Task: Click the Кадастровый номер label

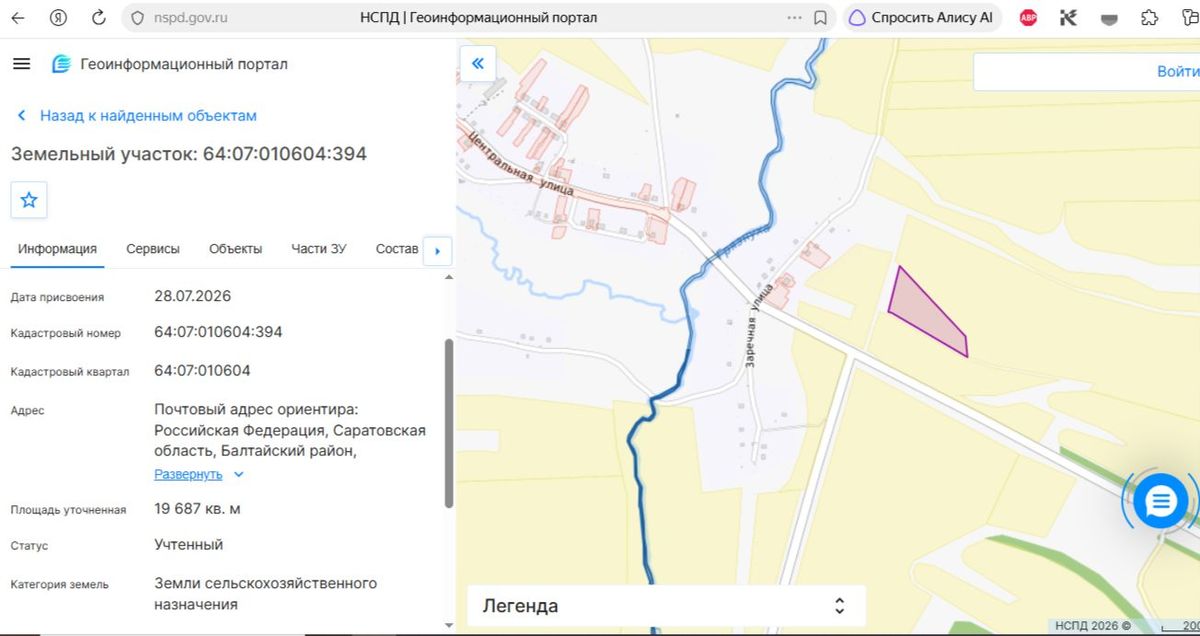Action: 65,333
